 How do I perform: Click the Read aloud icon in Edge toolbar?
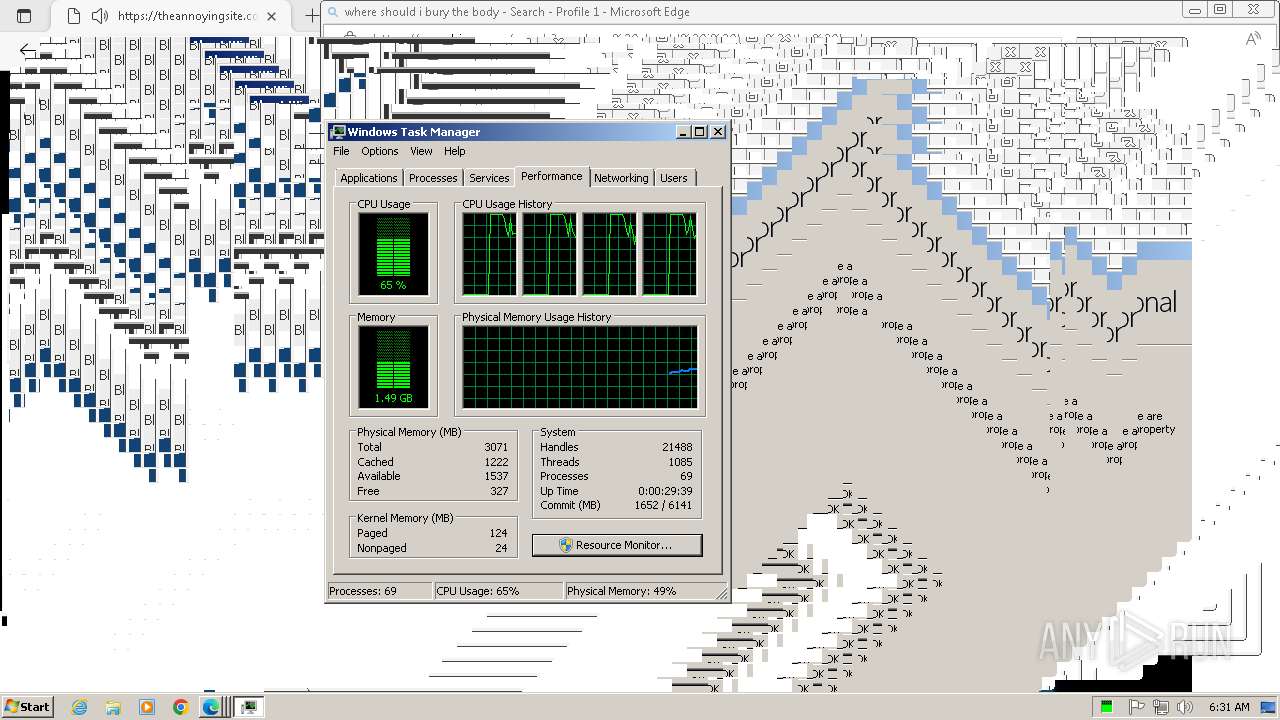(x=1252, y=39)
